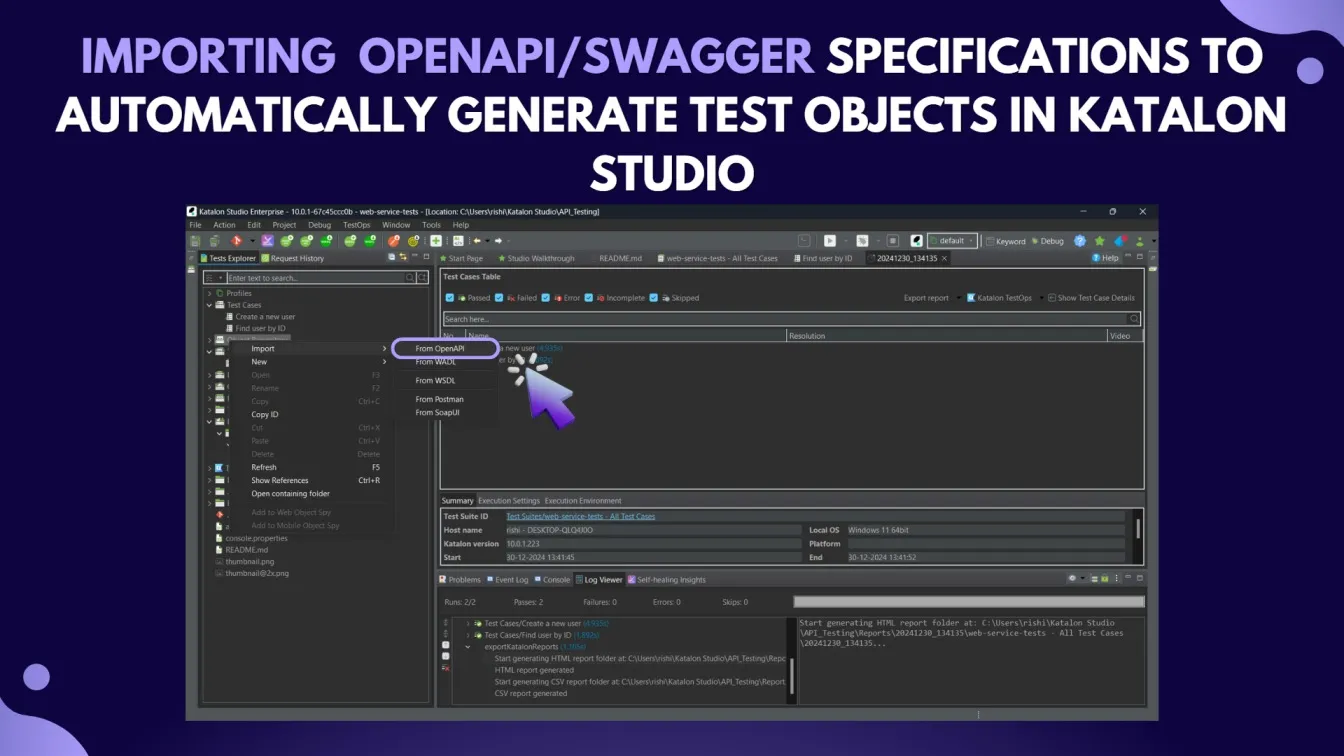
Task: Click the yellow round toolbar icon
Action: pos(413,241)
